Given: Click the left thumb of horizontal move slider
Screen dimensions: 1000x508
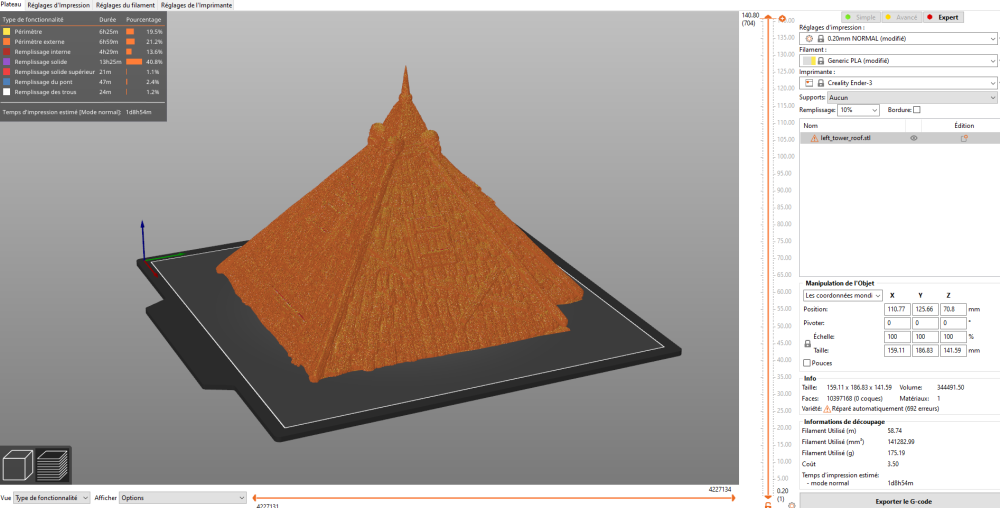Looking at the screenshot, I should coord(254,498).
